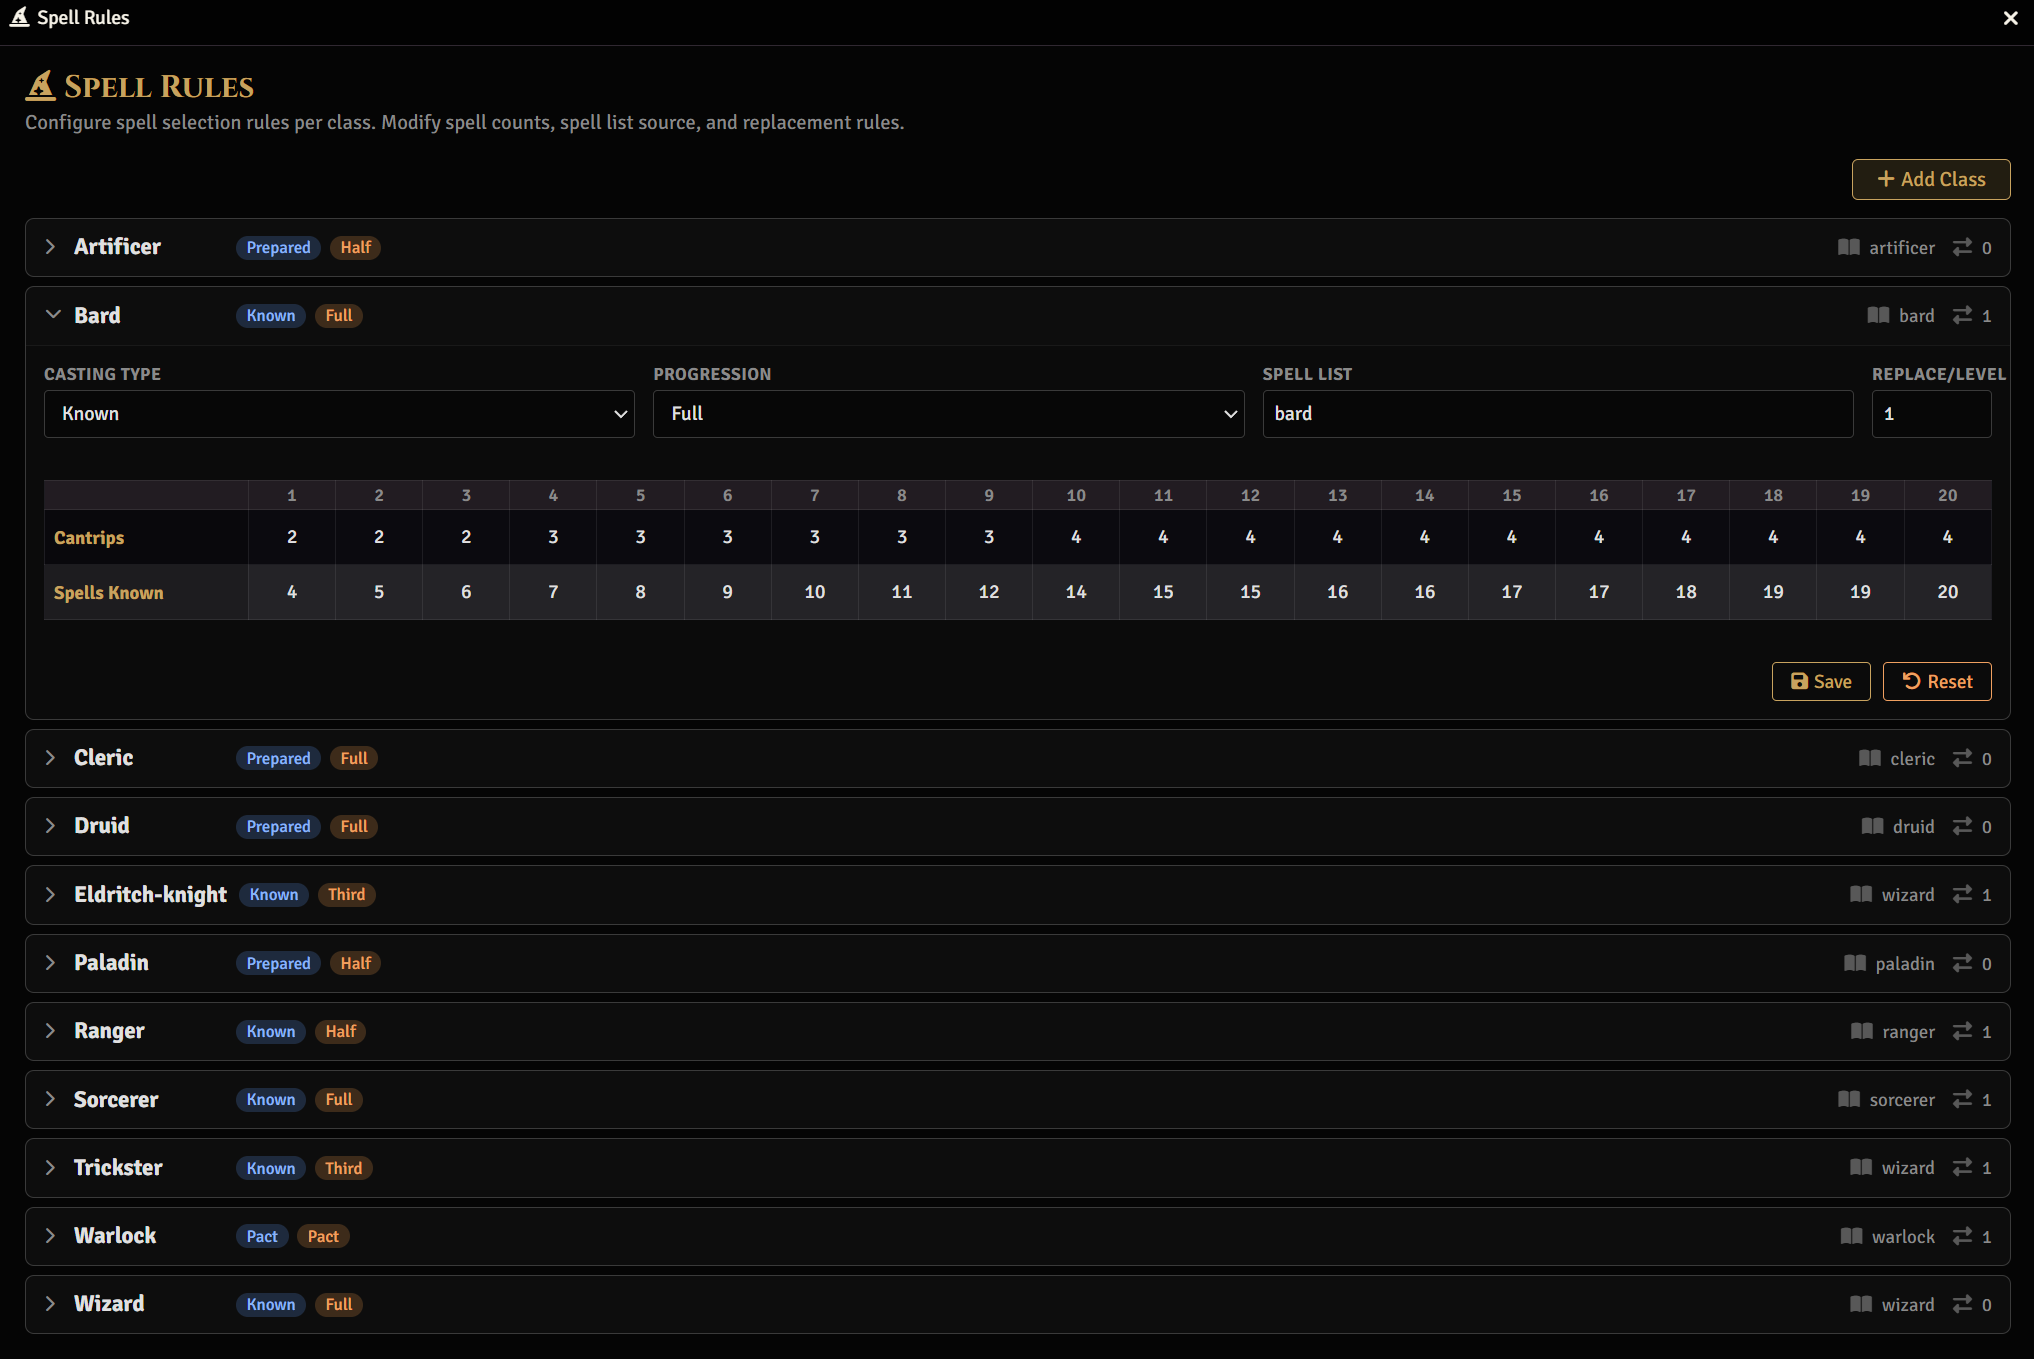
Task: Click the book icon next to cleric
Action: pyautogui.click(x=1869, y=758)
